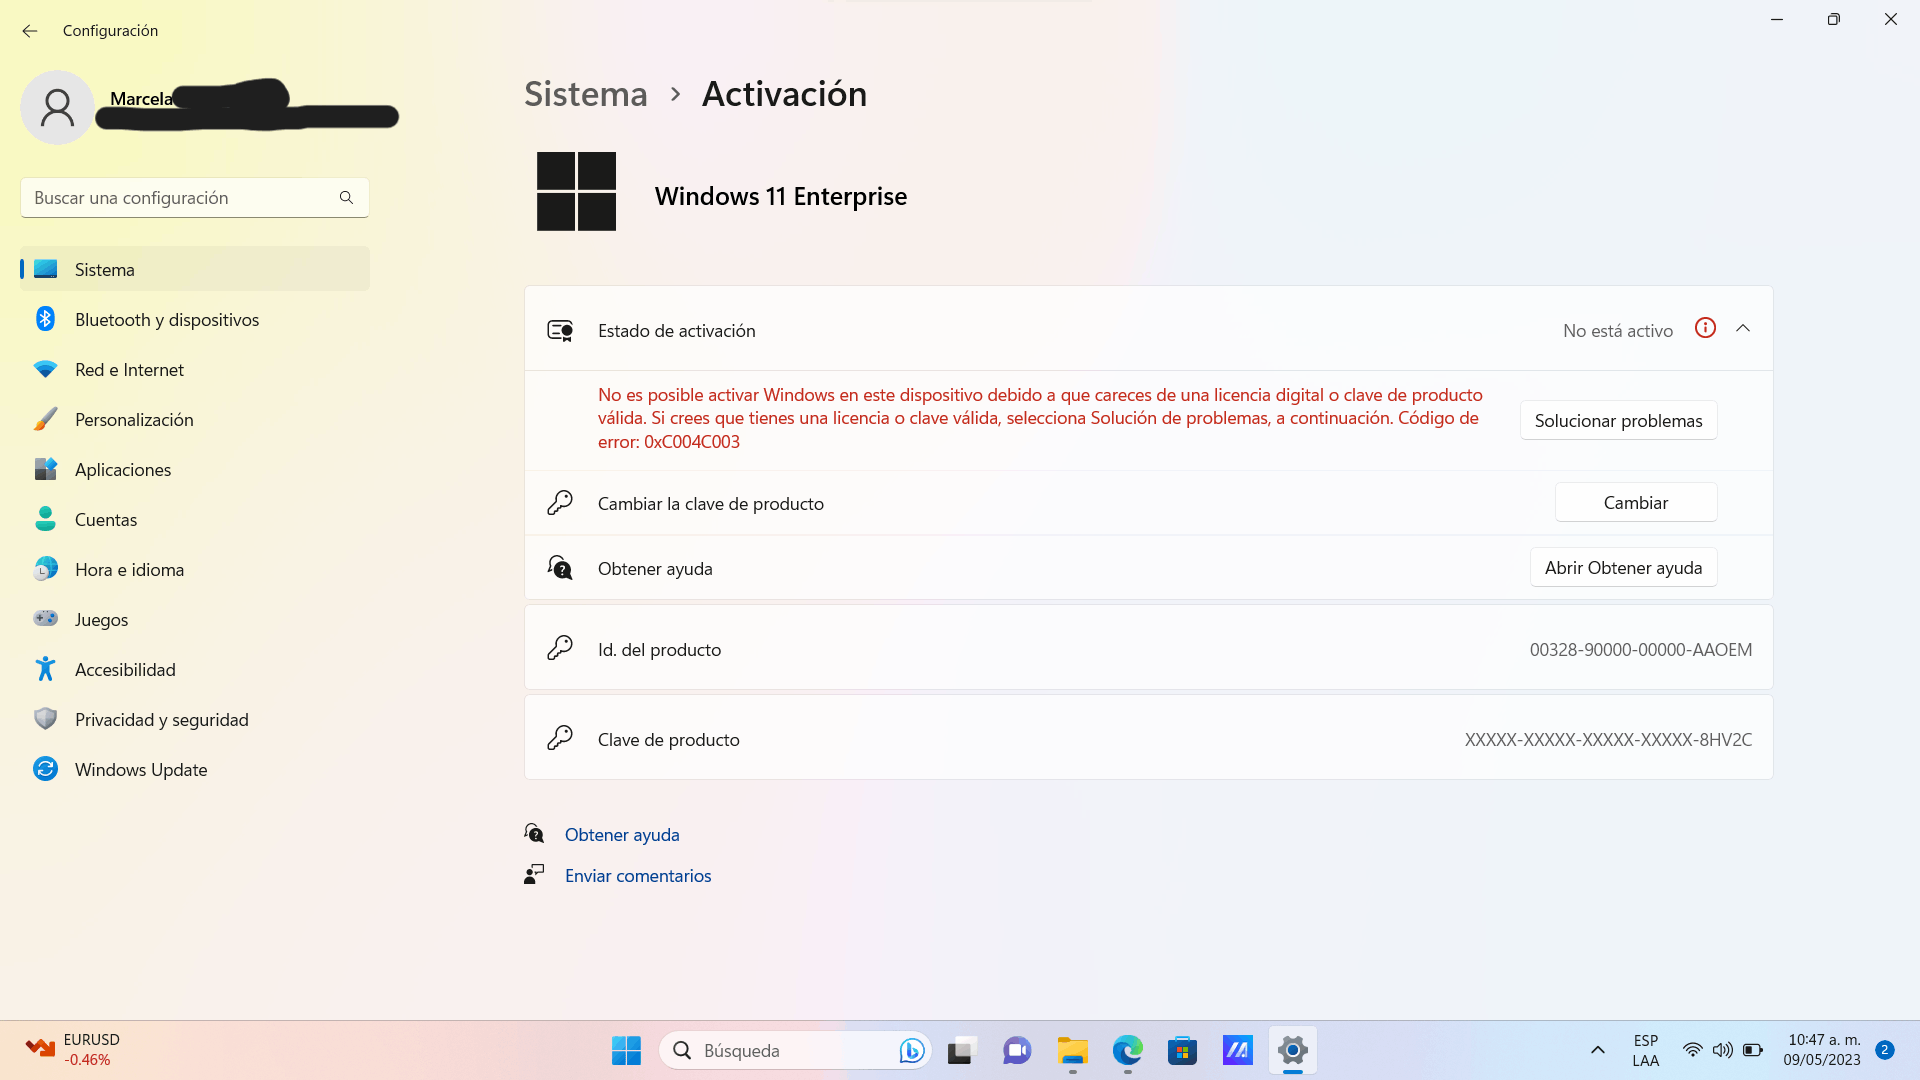Open ESP LAA input language selector

pyautogui.click(x=1645, y=1050)
